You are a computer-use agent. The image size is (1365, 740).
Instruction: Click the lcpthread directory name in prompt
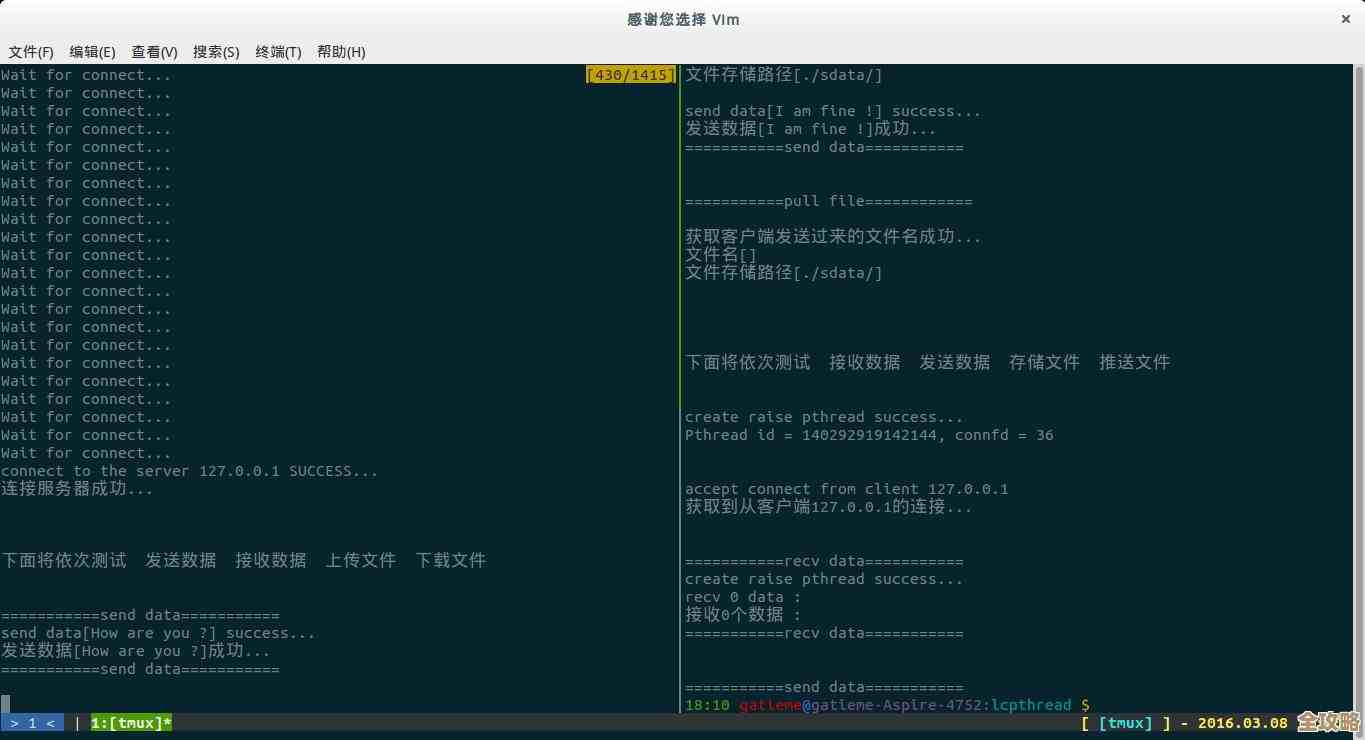(1032, 705)
